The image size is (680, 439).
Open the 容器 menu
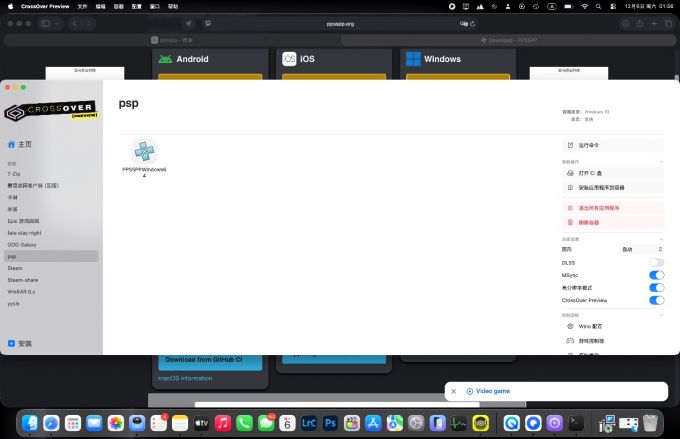point(118,7)
